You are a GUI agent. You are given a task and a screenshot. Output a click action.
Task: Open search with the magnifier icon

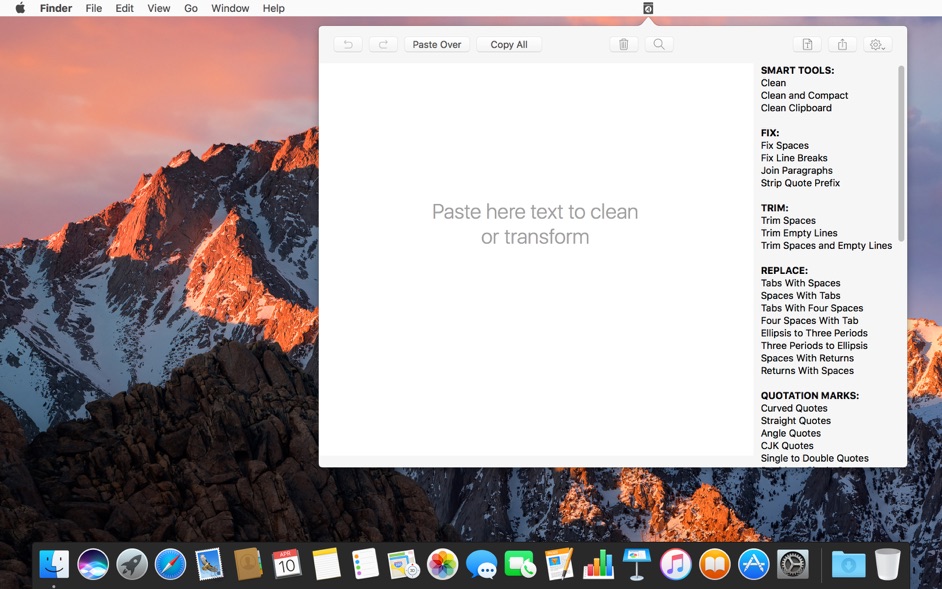(x=659, y=44)
